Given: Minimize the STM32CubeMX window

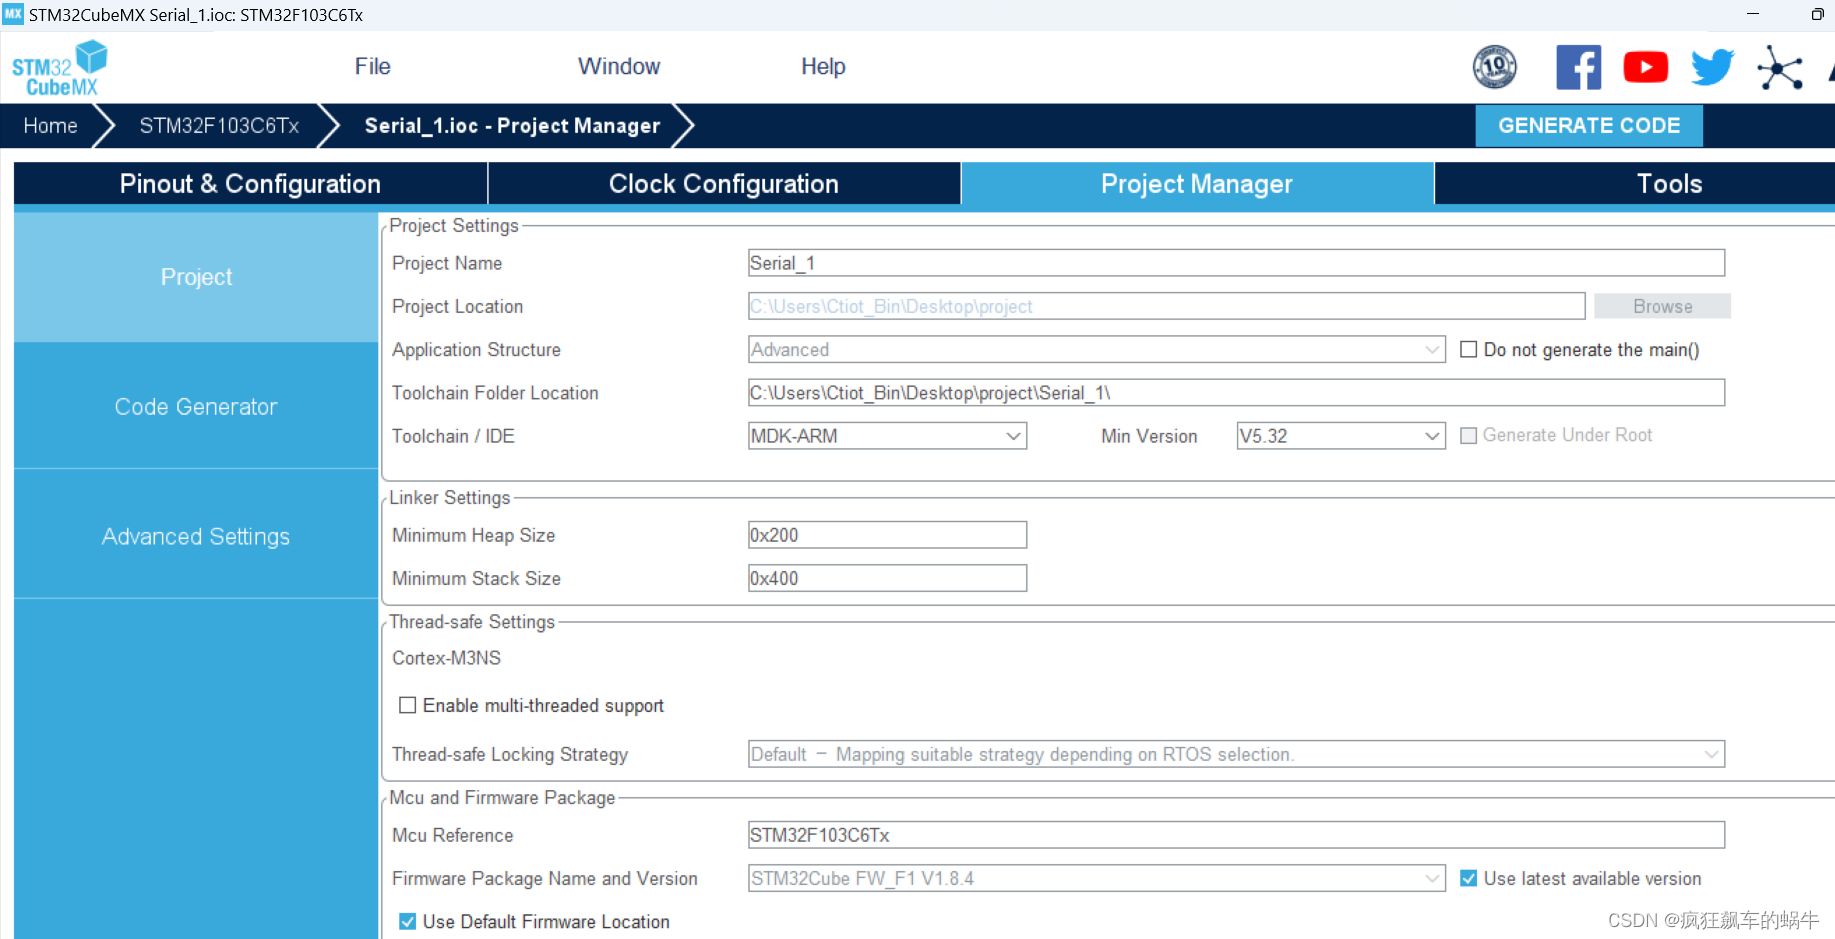Looking at the screenshot, I should click(1753, 14).
